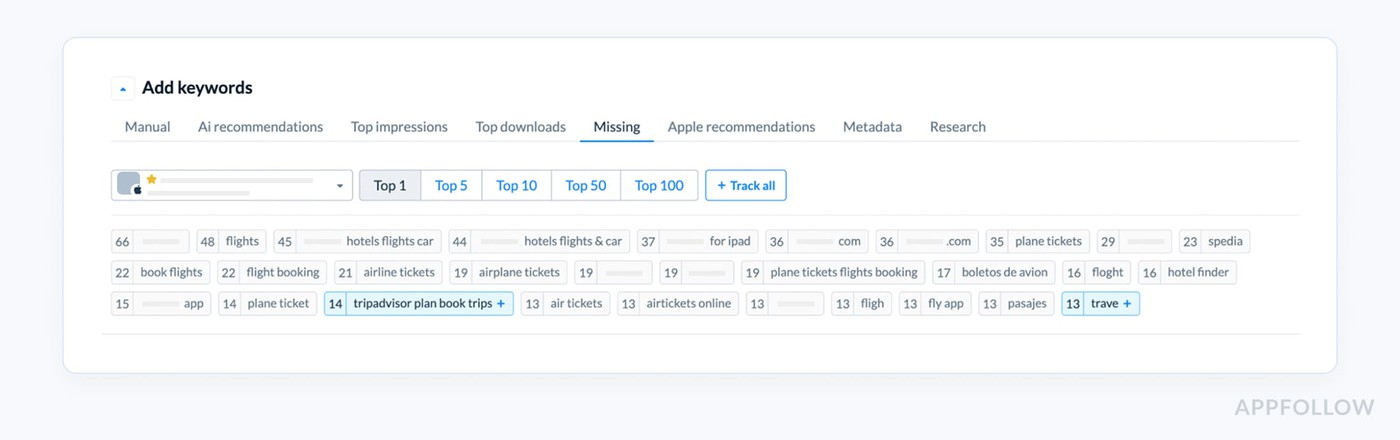Open the Ai recommendations tab
The image size is (1400, 440).
tap(260, 127)
